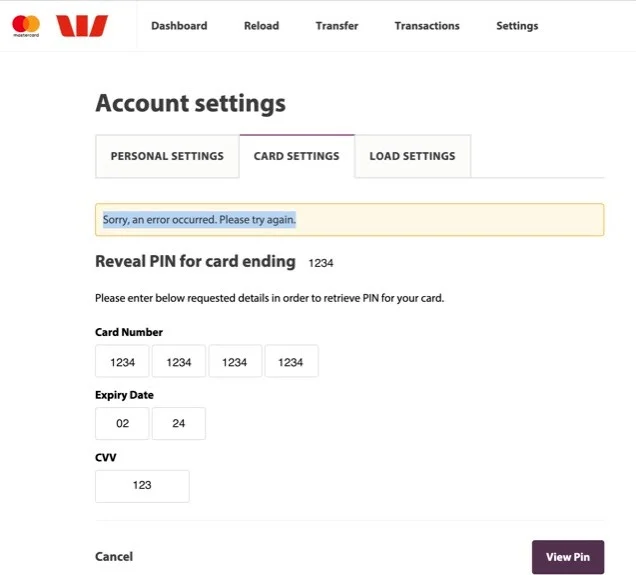Focus the expiry year field
The height and width of the screenshot is (575, 636).
(178, 424)
